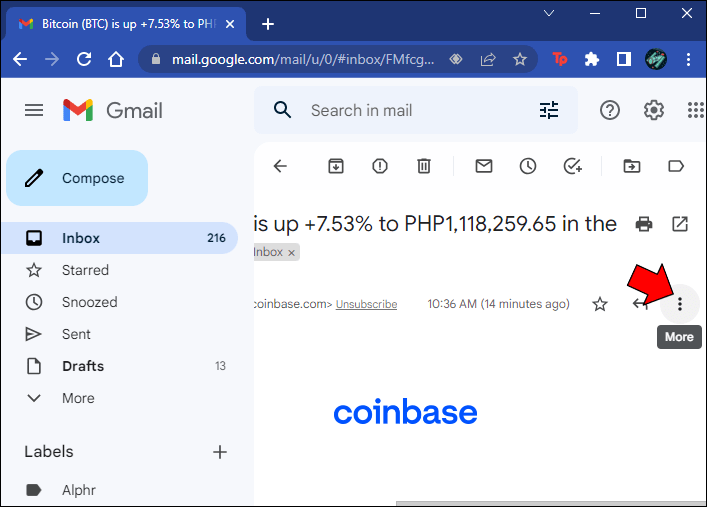Image resolution: width=707 pixels, height=507 pixels.
Task: Open a new browser tab
Action: (x=268, y=24)
